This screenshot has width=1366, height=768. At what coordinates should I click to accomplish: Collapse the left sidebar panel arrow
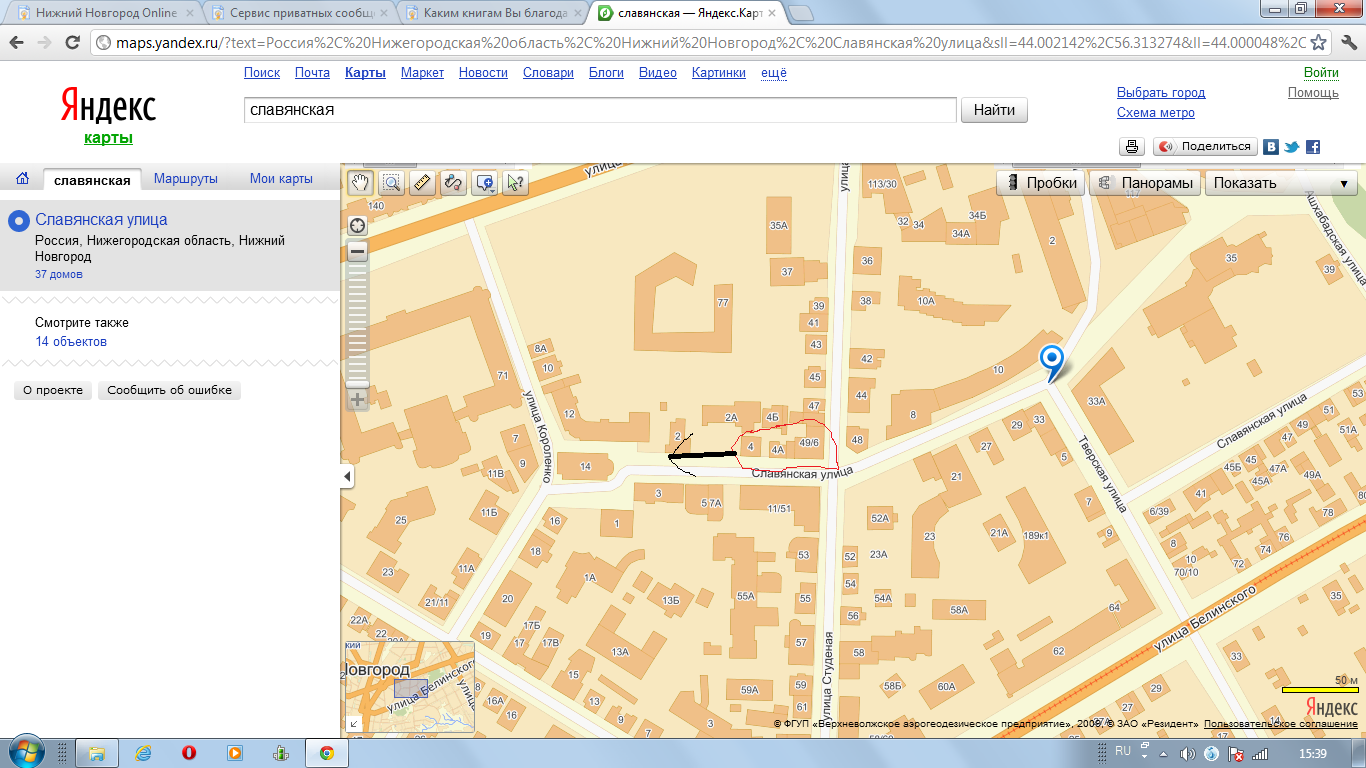click(347, 477)
